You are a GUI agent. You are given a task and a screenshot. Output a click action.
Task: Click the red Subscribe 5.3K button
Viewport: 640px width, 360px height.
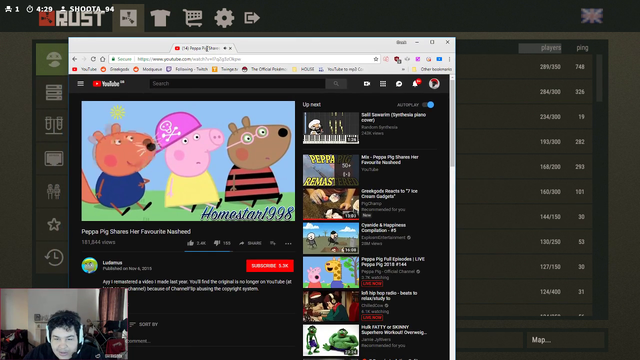pos(270,266)
